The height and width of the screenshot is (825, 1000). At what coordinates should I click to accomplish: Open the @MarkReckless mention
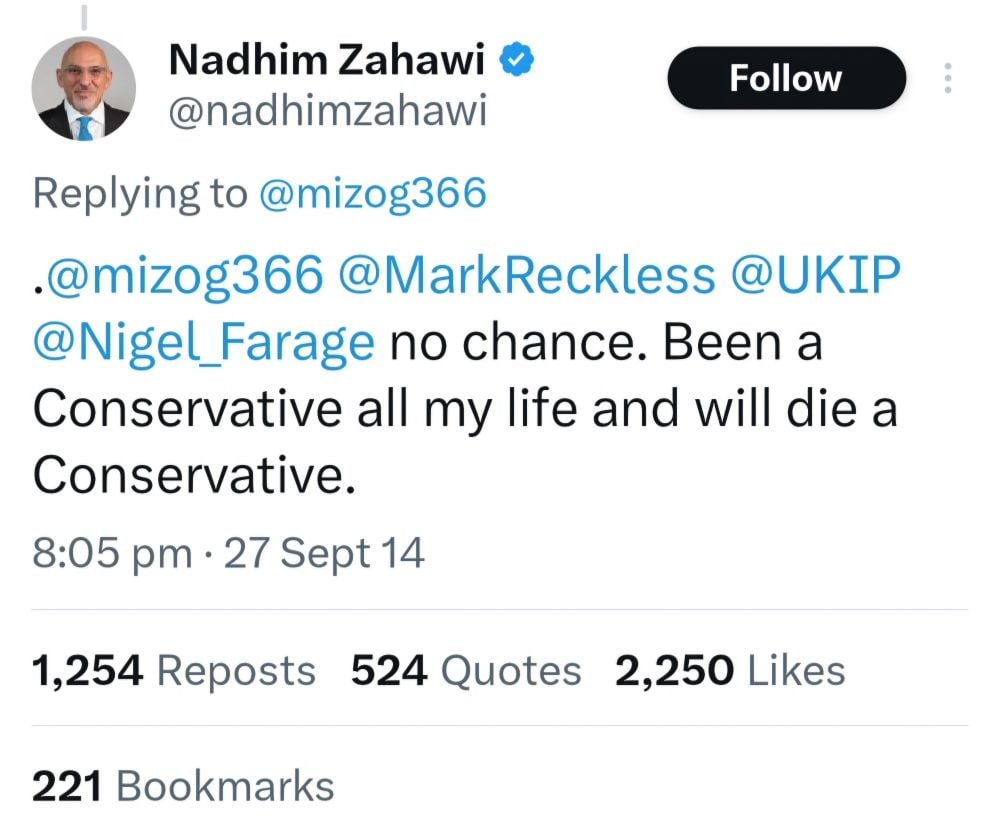tap(528, 277)
